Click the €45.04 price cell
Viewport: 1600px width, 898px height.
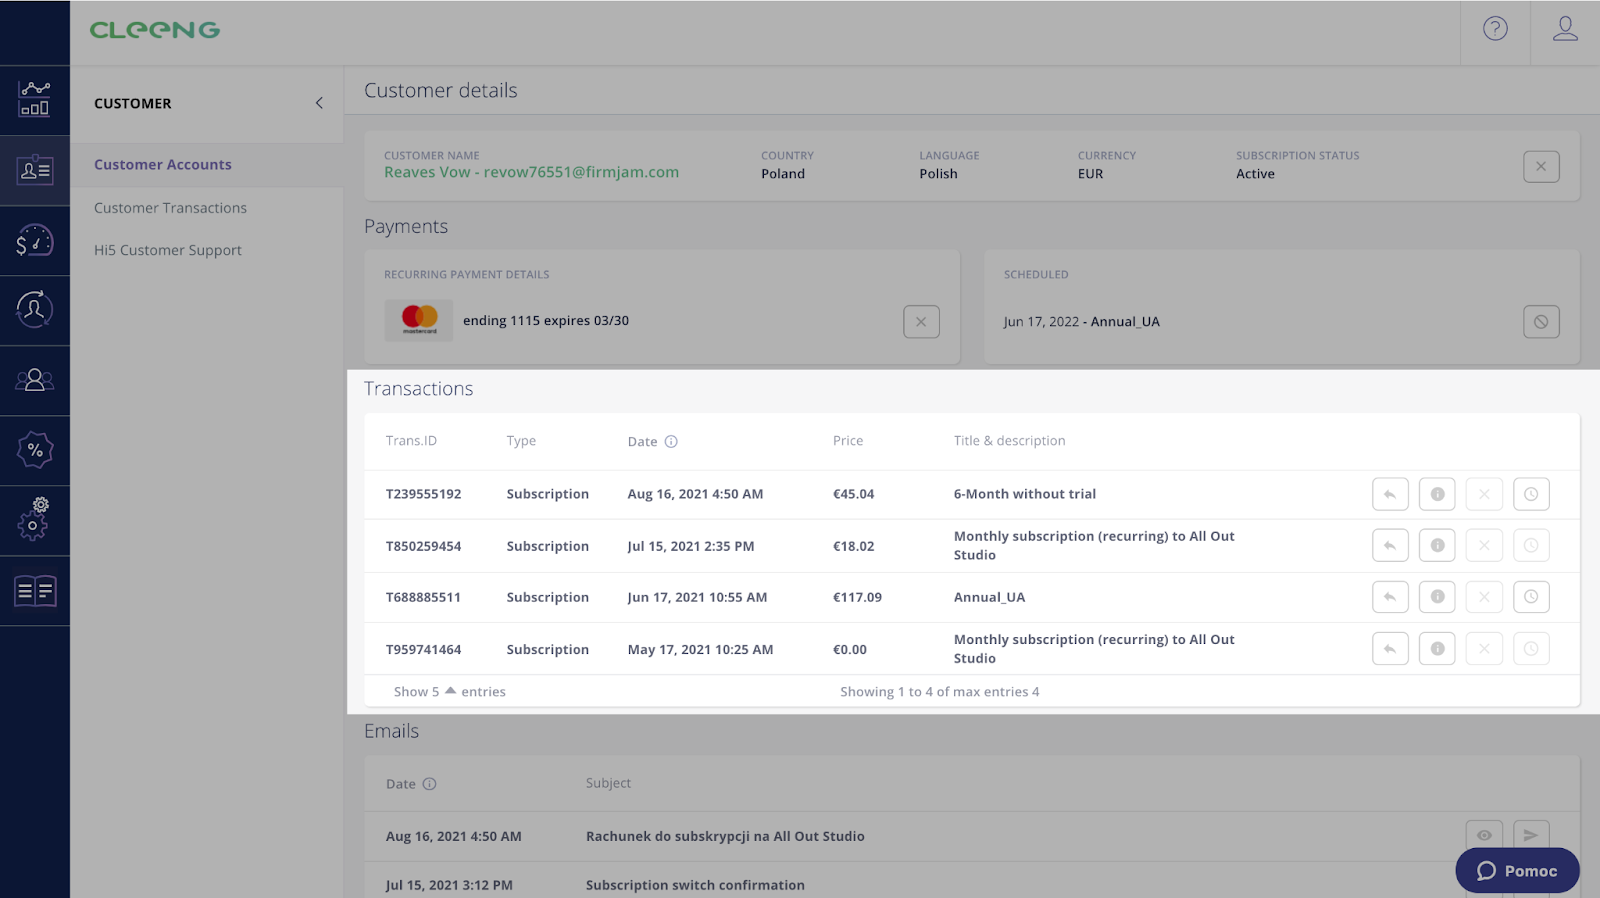[x=854, y=494]
